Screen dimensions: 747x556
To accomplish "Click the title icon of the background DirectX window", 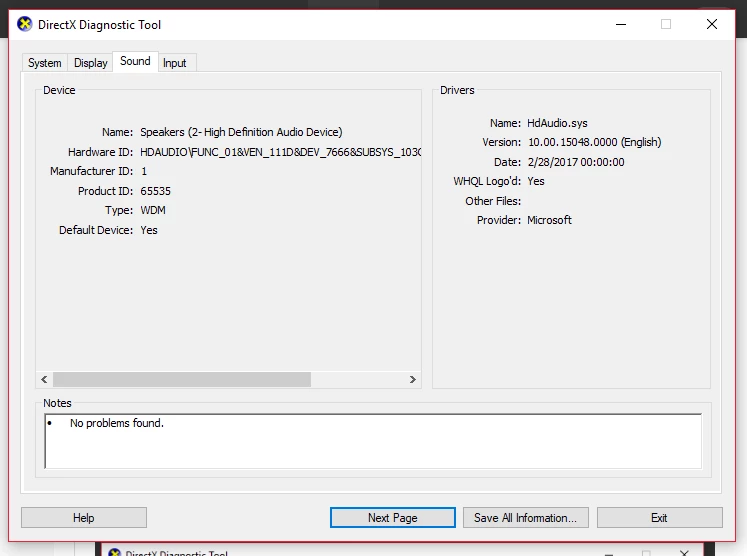I will click(114, 552).
